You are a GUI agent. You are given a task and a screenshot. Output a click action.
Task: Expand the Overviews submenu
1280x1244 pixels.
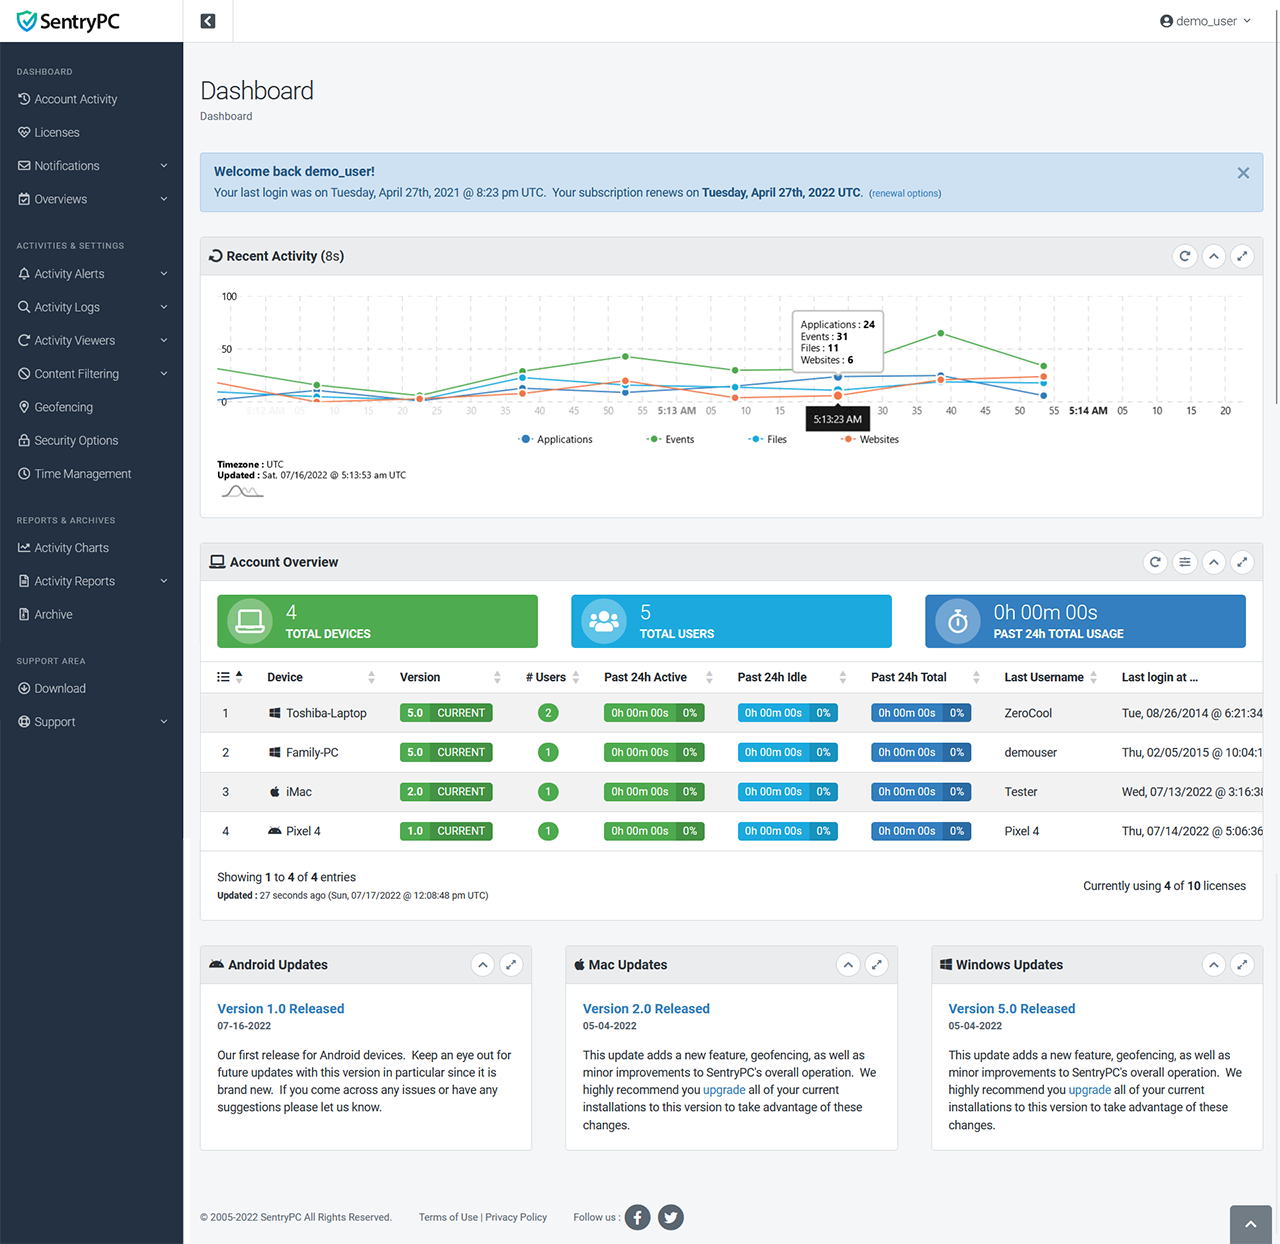(92, 199)
